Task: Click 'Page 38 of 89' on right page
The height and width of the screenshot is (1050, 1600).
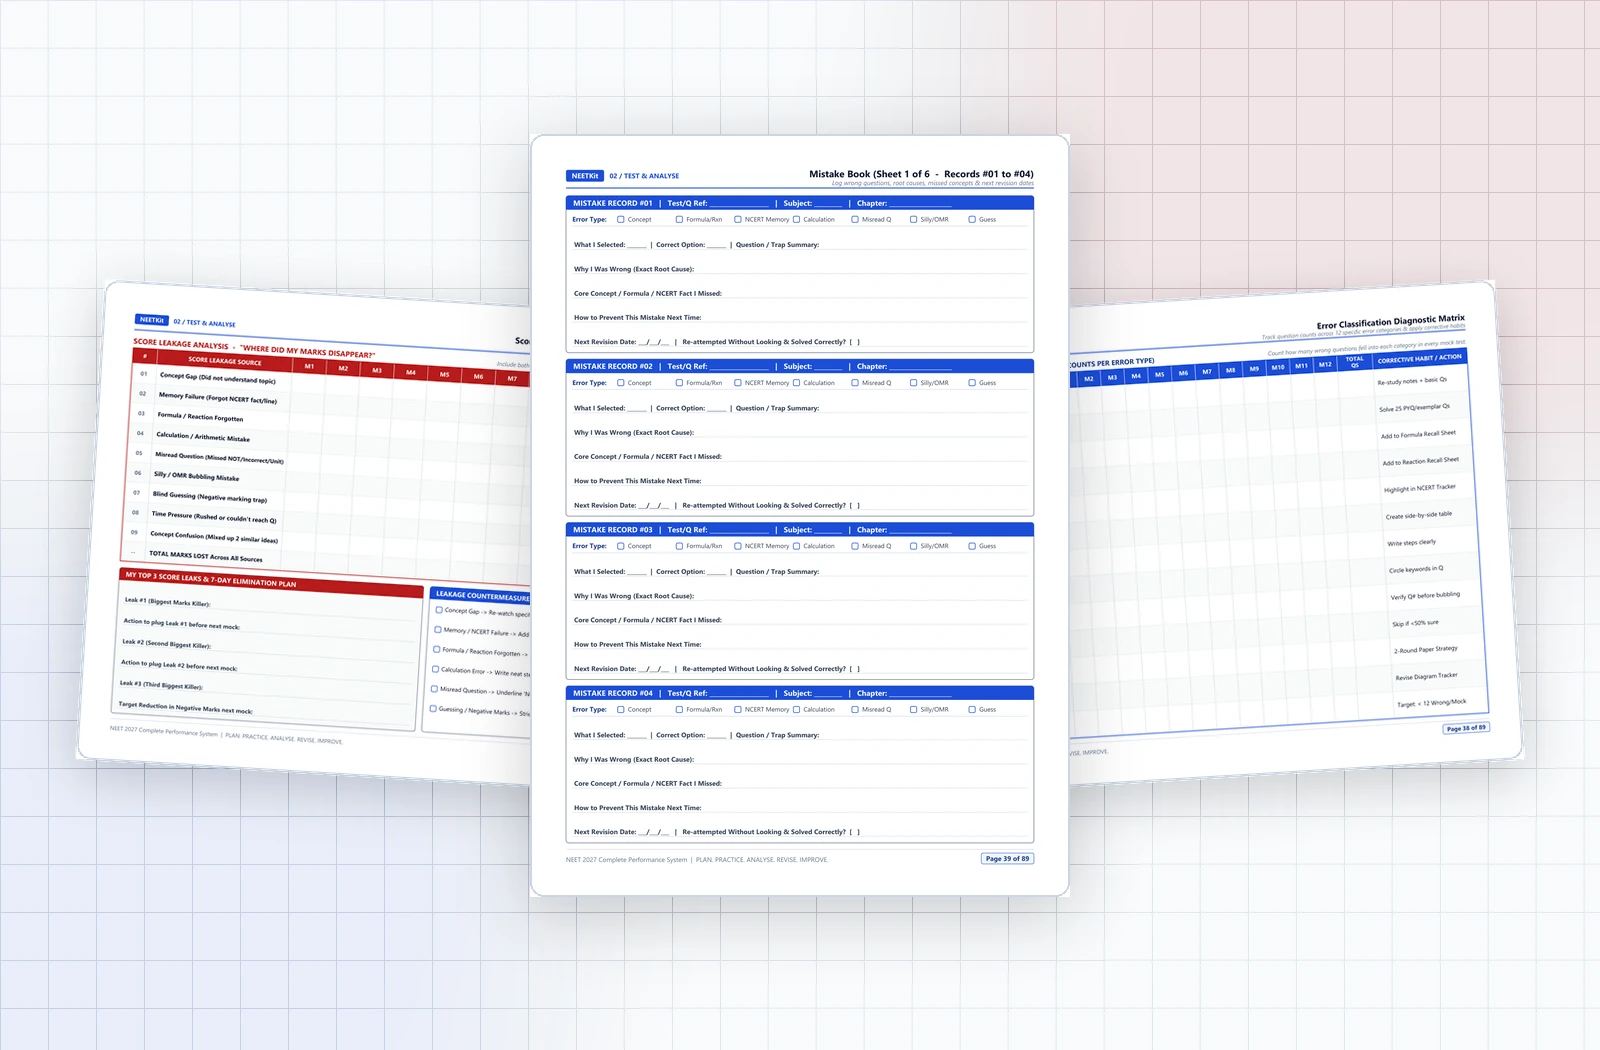Action: (x=1466, y=728)
